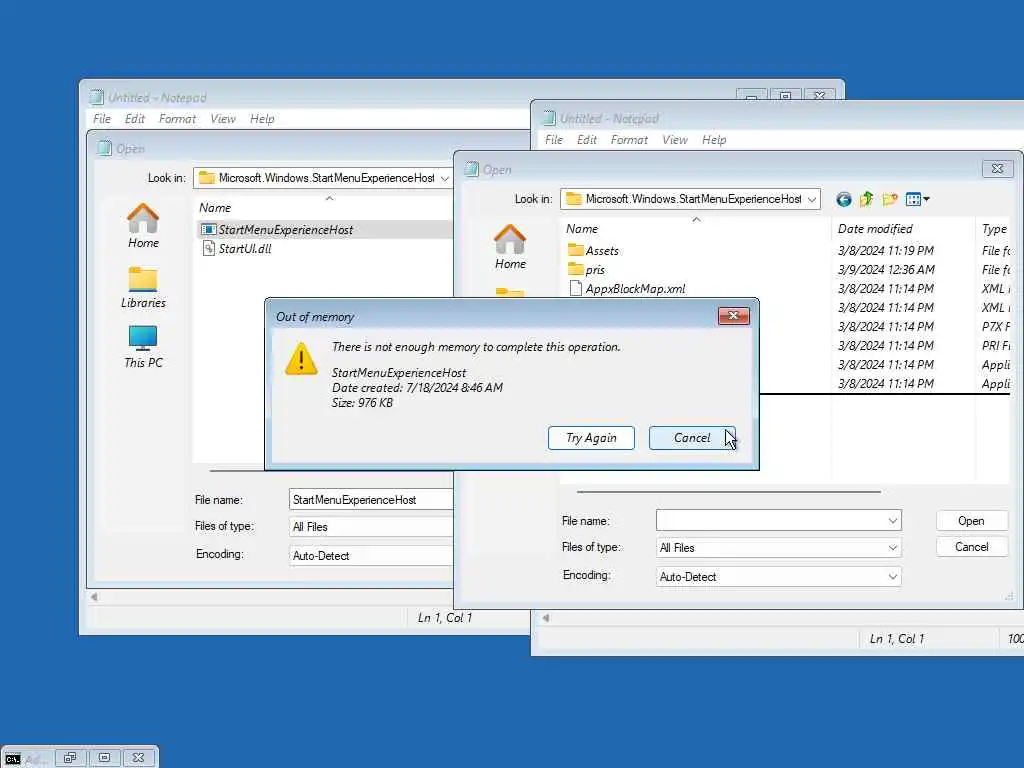The width and height of the screenshot is (1024, 768).
Task: Close the Out of memory dialog with red X
Action: coord(733,316)
